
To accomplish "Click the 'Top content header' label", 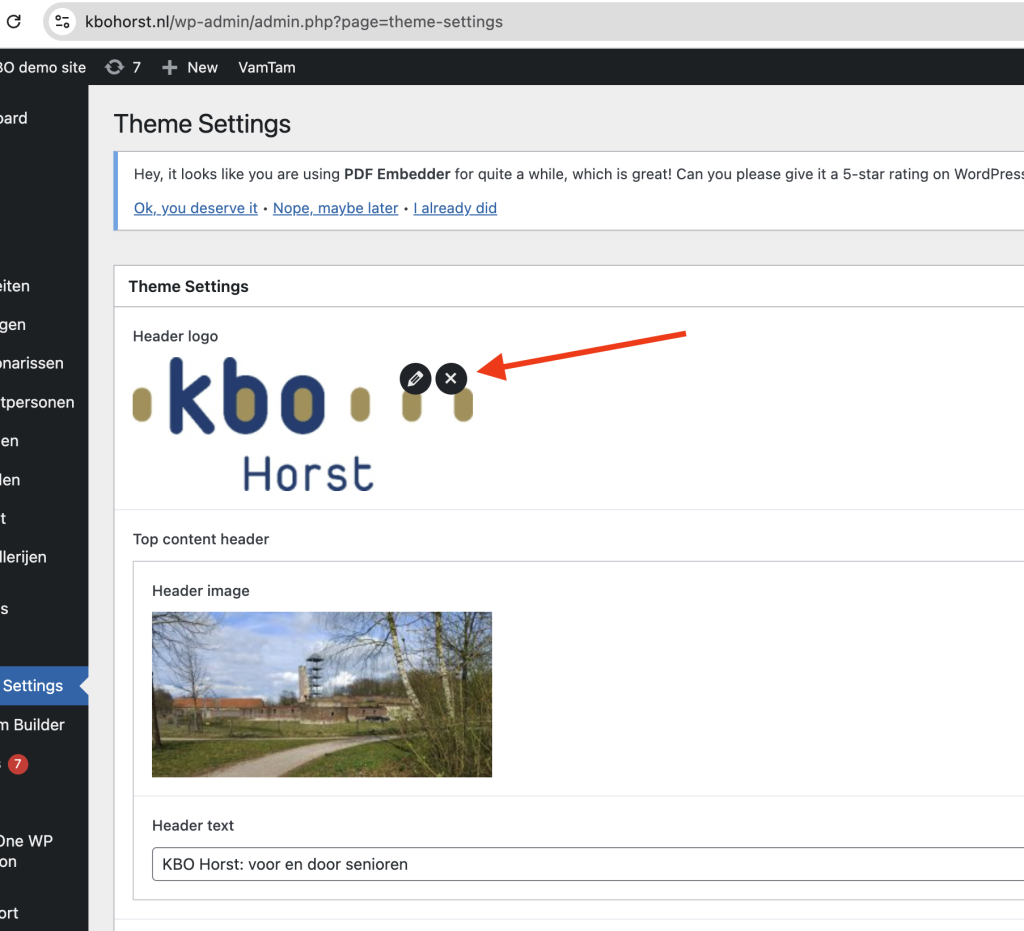I will pyautogui.click(x=201, y=539).
